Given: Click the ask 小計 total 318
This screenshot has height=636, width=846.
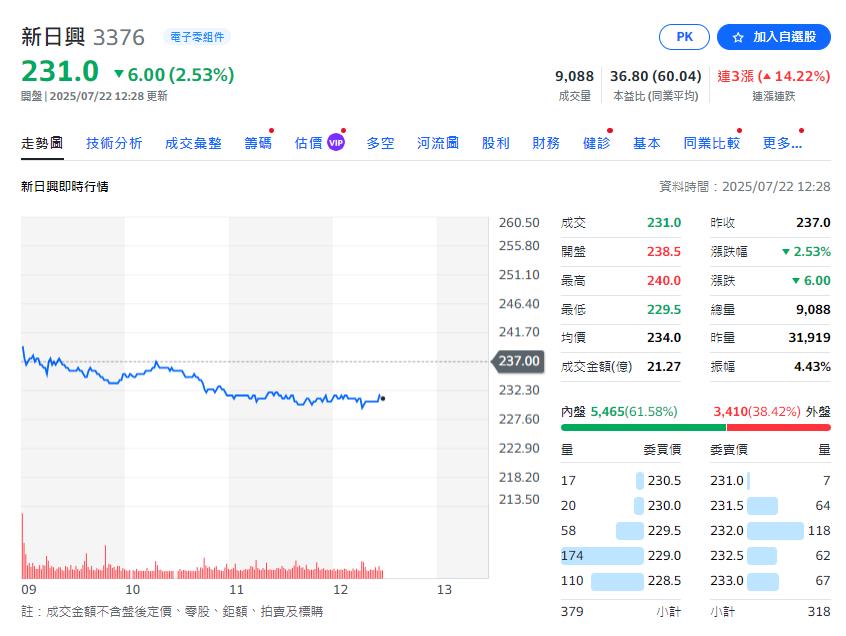Looking at the screenshot, I should pyautogui.click(x=819, y=611).
